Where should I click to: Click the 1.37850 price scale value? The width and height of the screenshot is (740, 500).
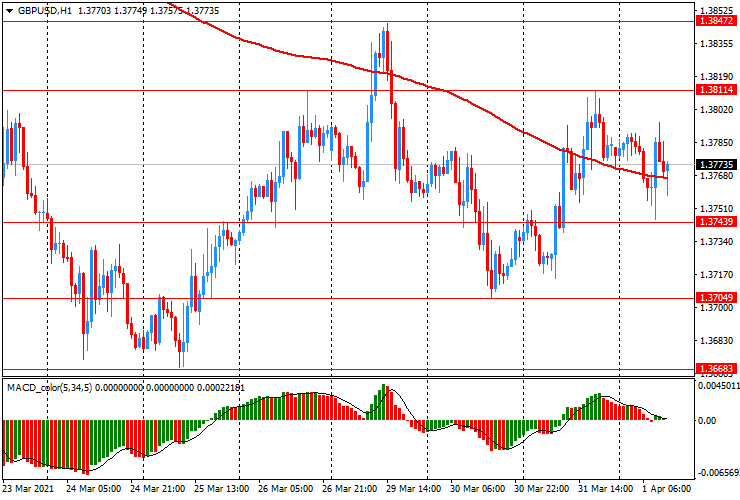717,143
